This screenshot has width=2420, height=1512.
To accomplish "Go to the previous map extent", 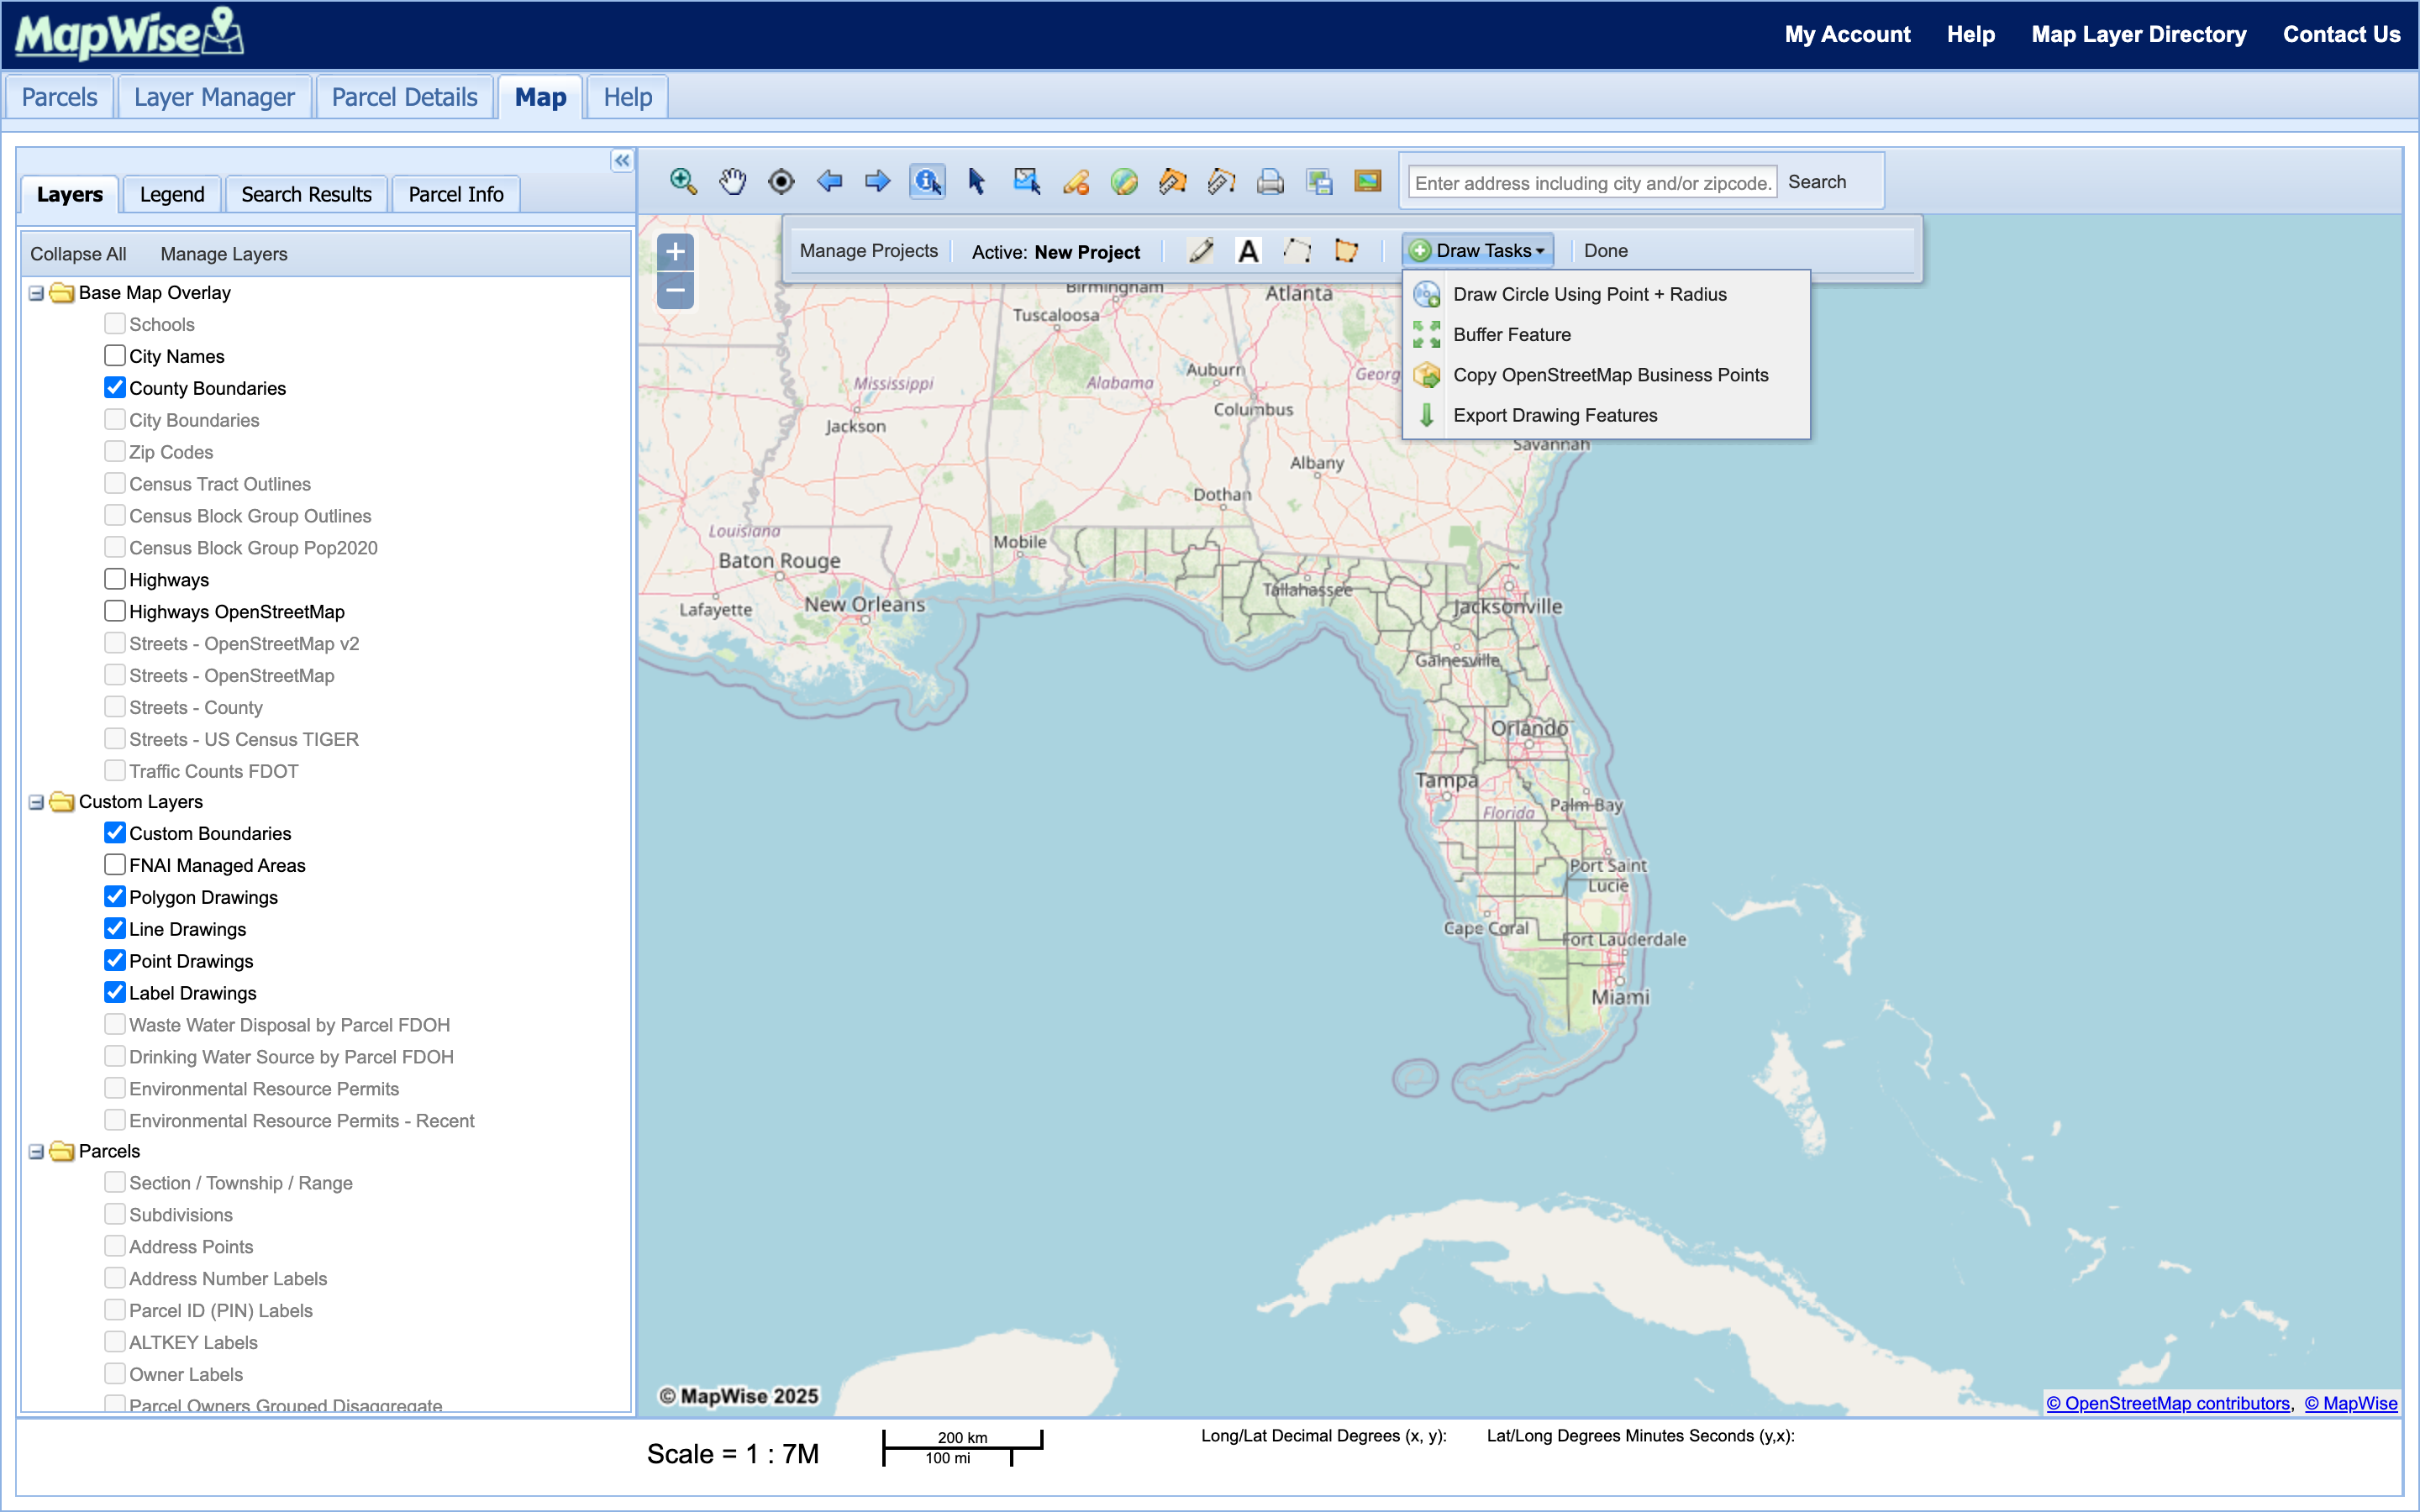I will tap(830, 181).
